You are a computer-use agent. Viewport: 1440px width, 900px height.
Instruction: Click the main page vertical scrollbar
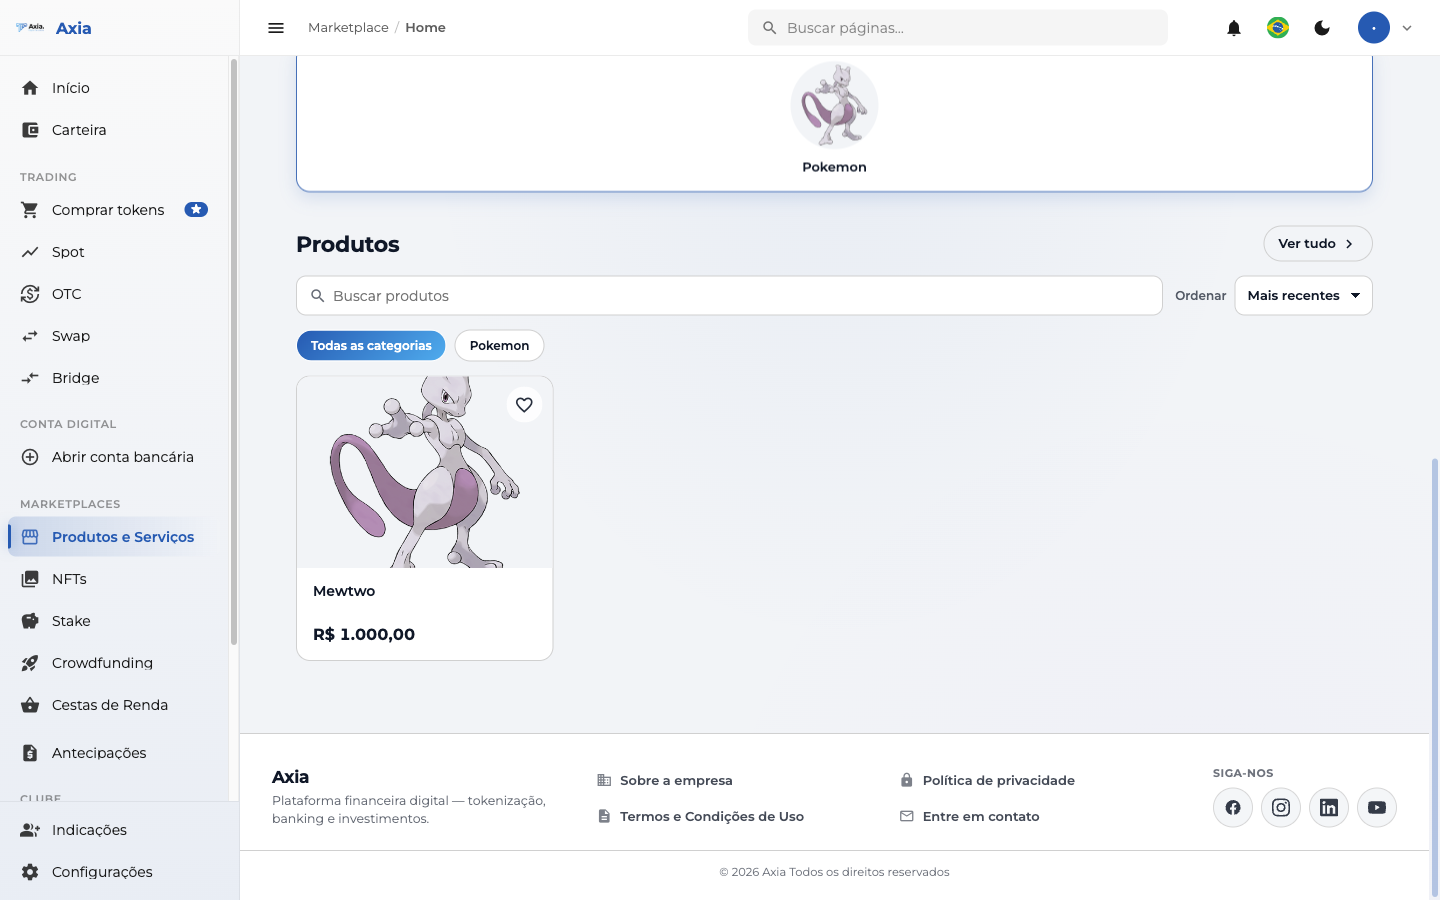point(1435,677)
